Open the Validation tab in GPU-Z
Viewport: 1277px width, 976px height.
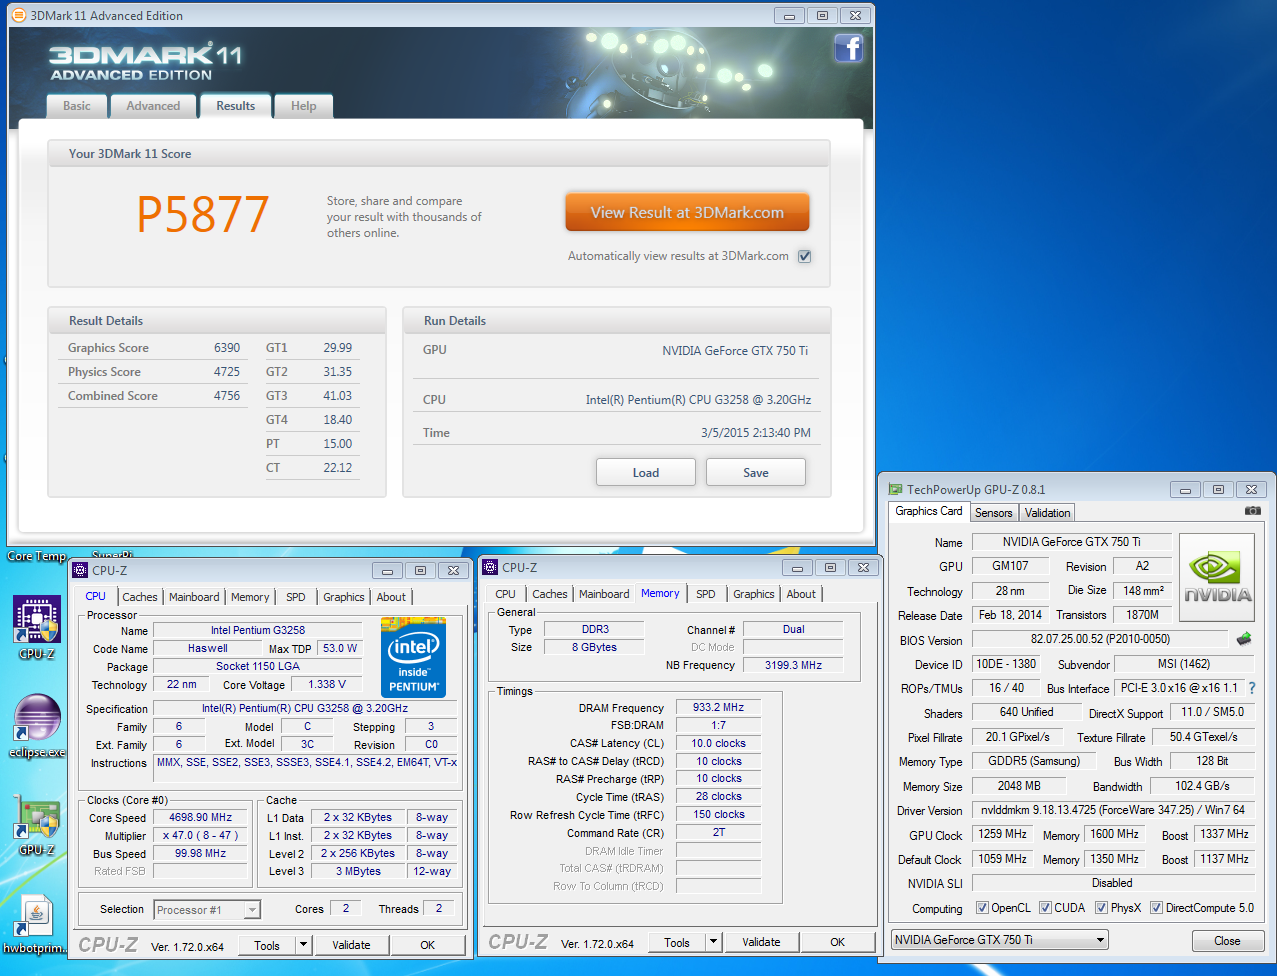point(1047,513)
